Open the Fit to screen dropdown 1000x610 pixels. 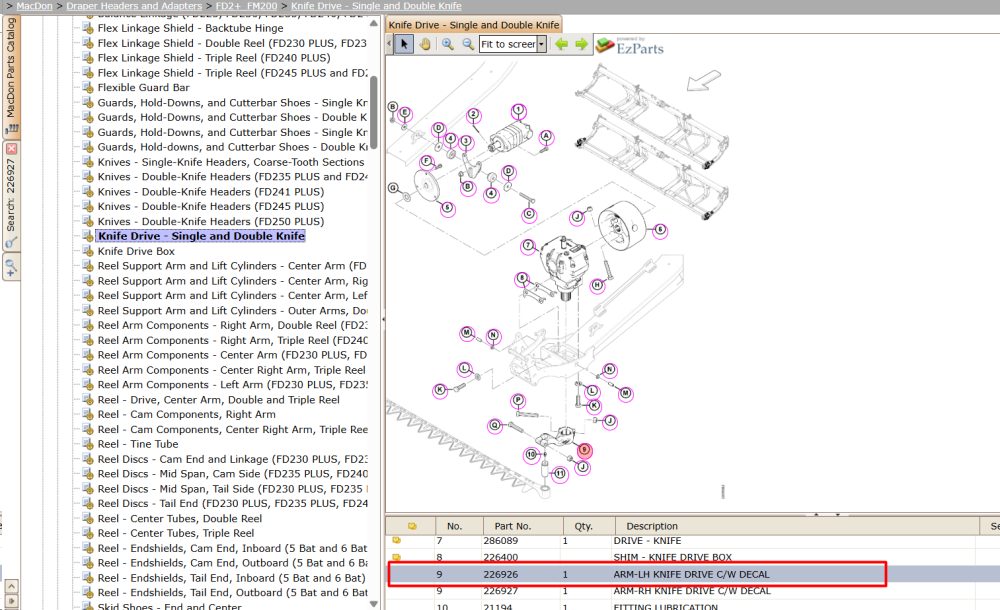(x=541, y=44)
